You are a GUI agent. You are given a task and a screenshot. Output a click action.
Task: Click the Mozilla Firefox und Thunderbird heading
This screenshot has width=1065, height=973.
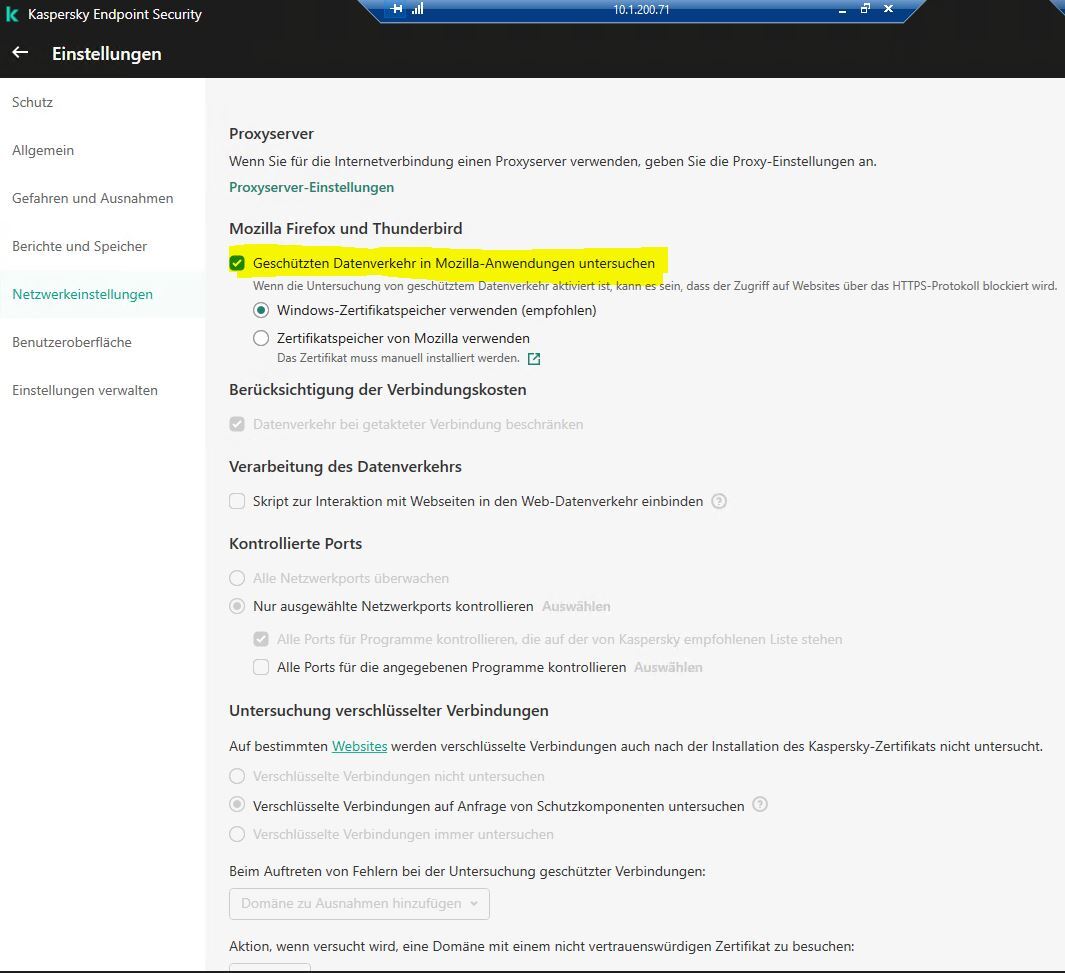click(346, 229)
